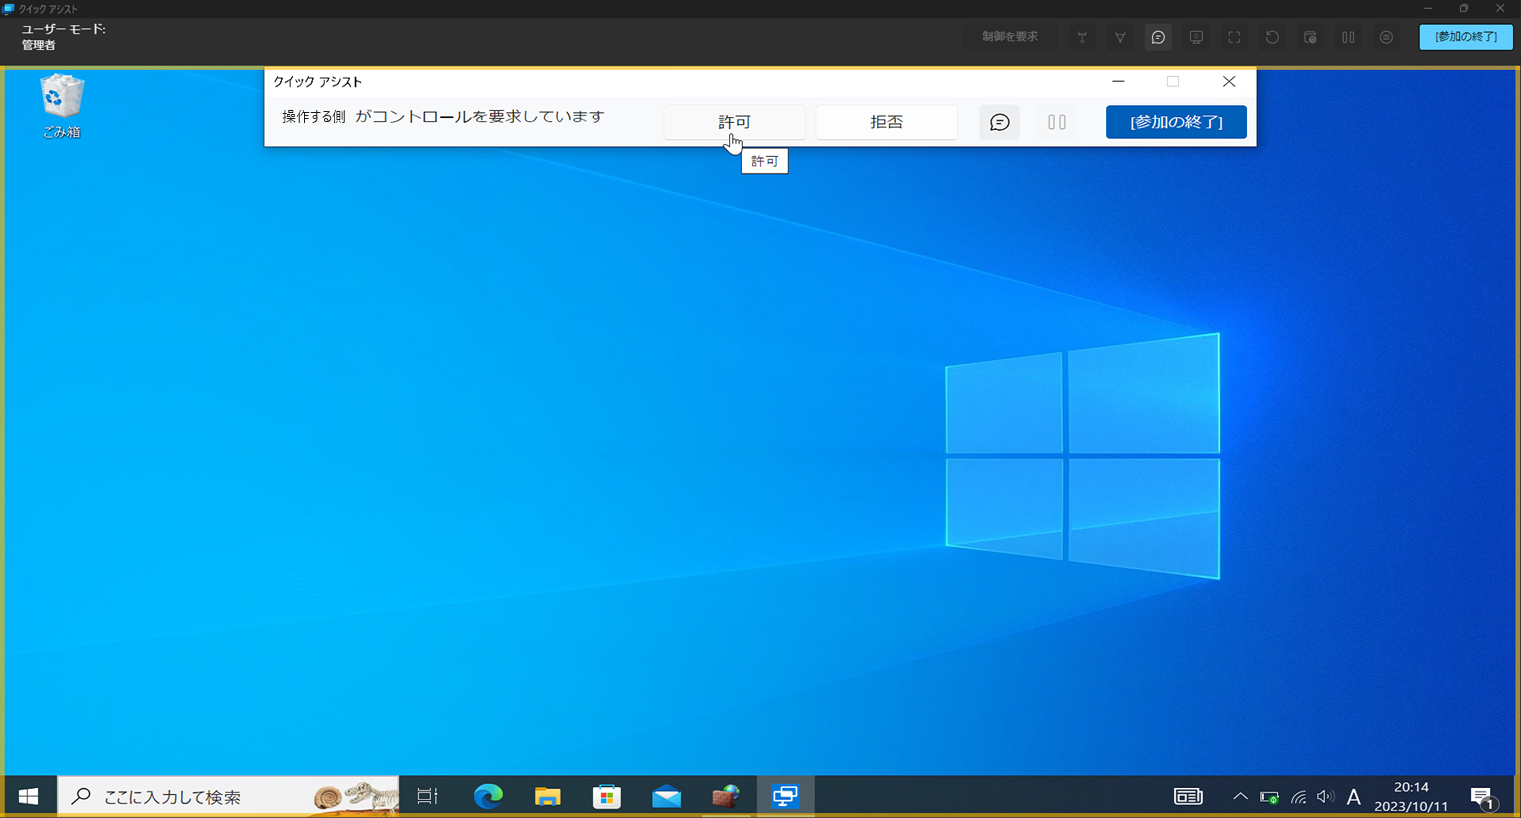
Task: Minimize the remote Quick Assist bar
Action: coord(1118,82)
